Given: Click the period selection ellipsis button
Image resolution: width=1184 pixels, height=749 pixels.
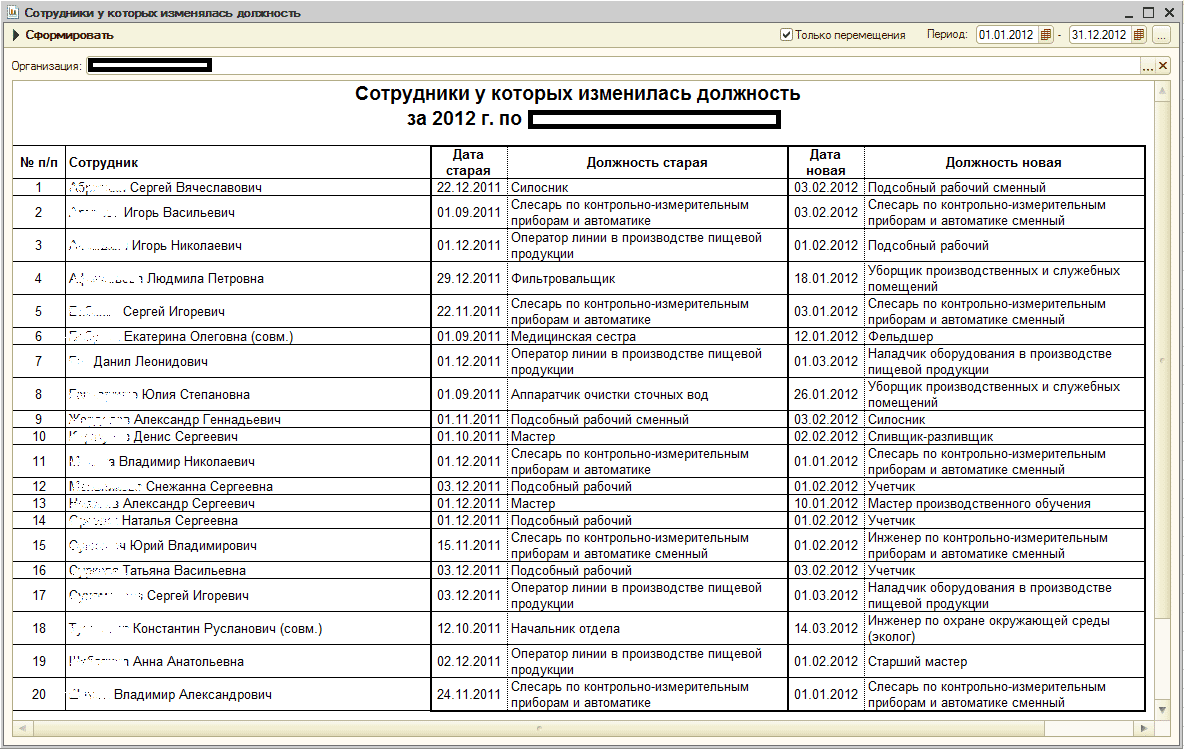Looking at the screenshot, I should pos(1161,35).
